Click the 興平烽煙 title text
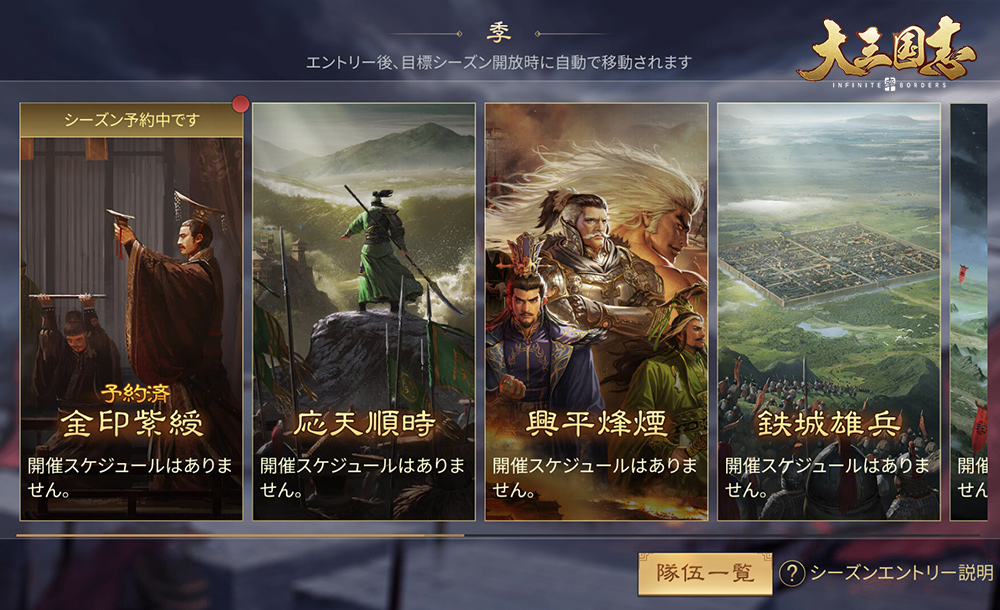 pos(596,424)
